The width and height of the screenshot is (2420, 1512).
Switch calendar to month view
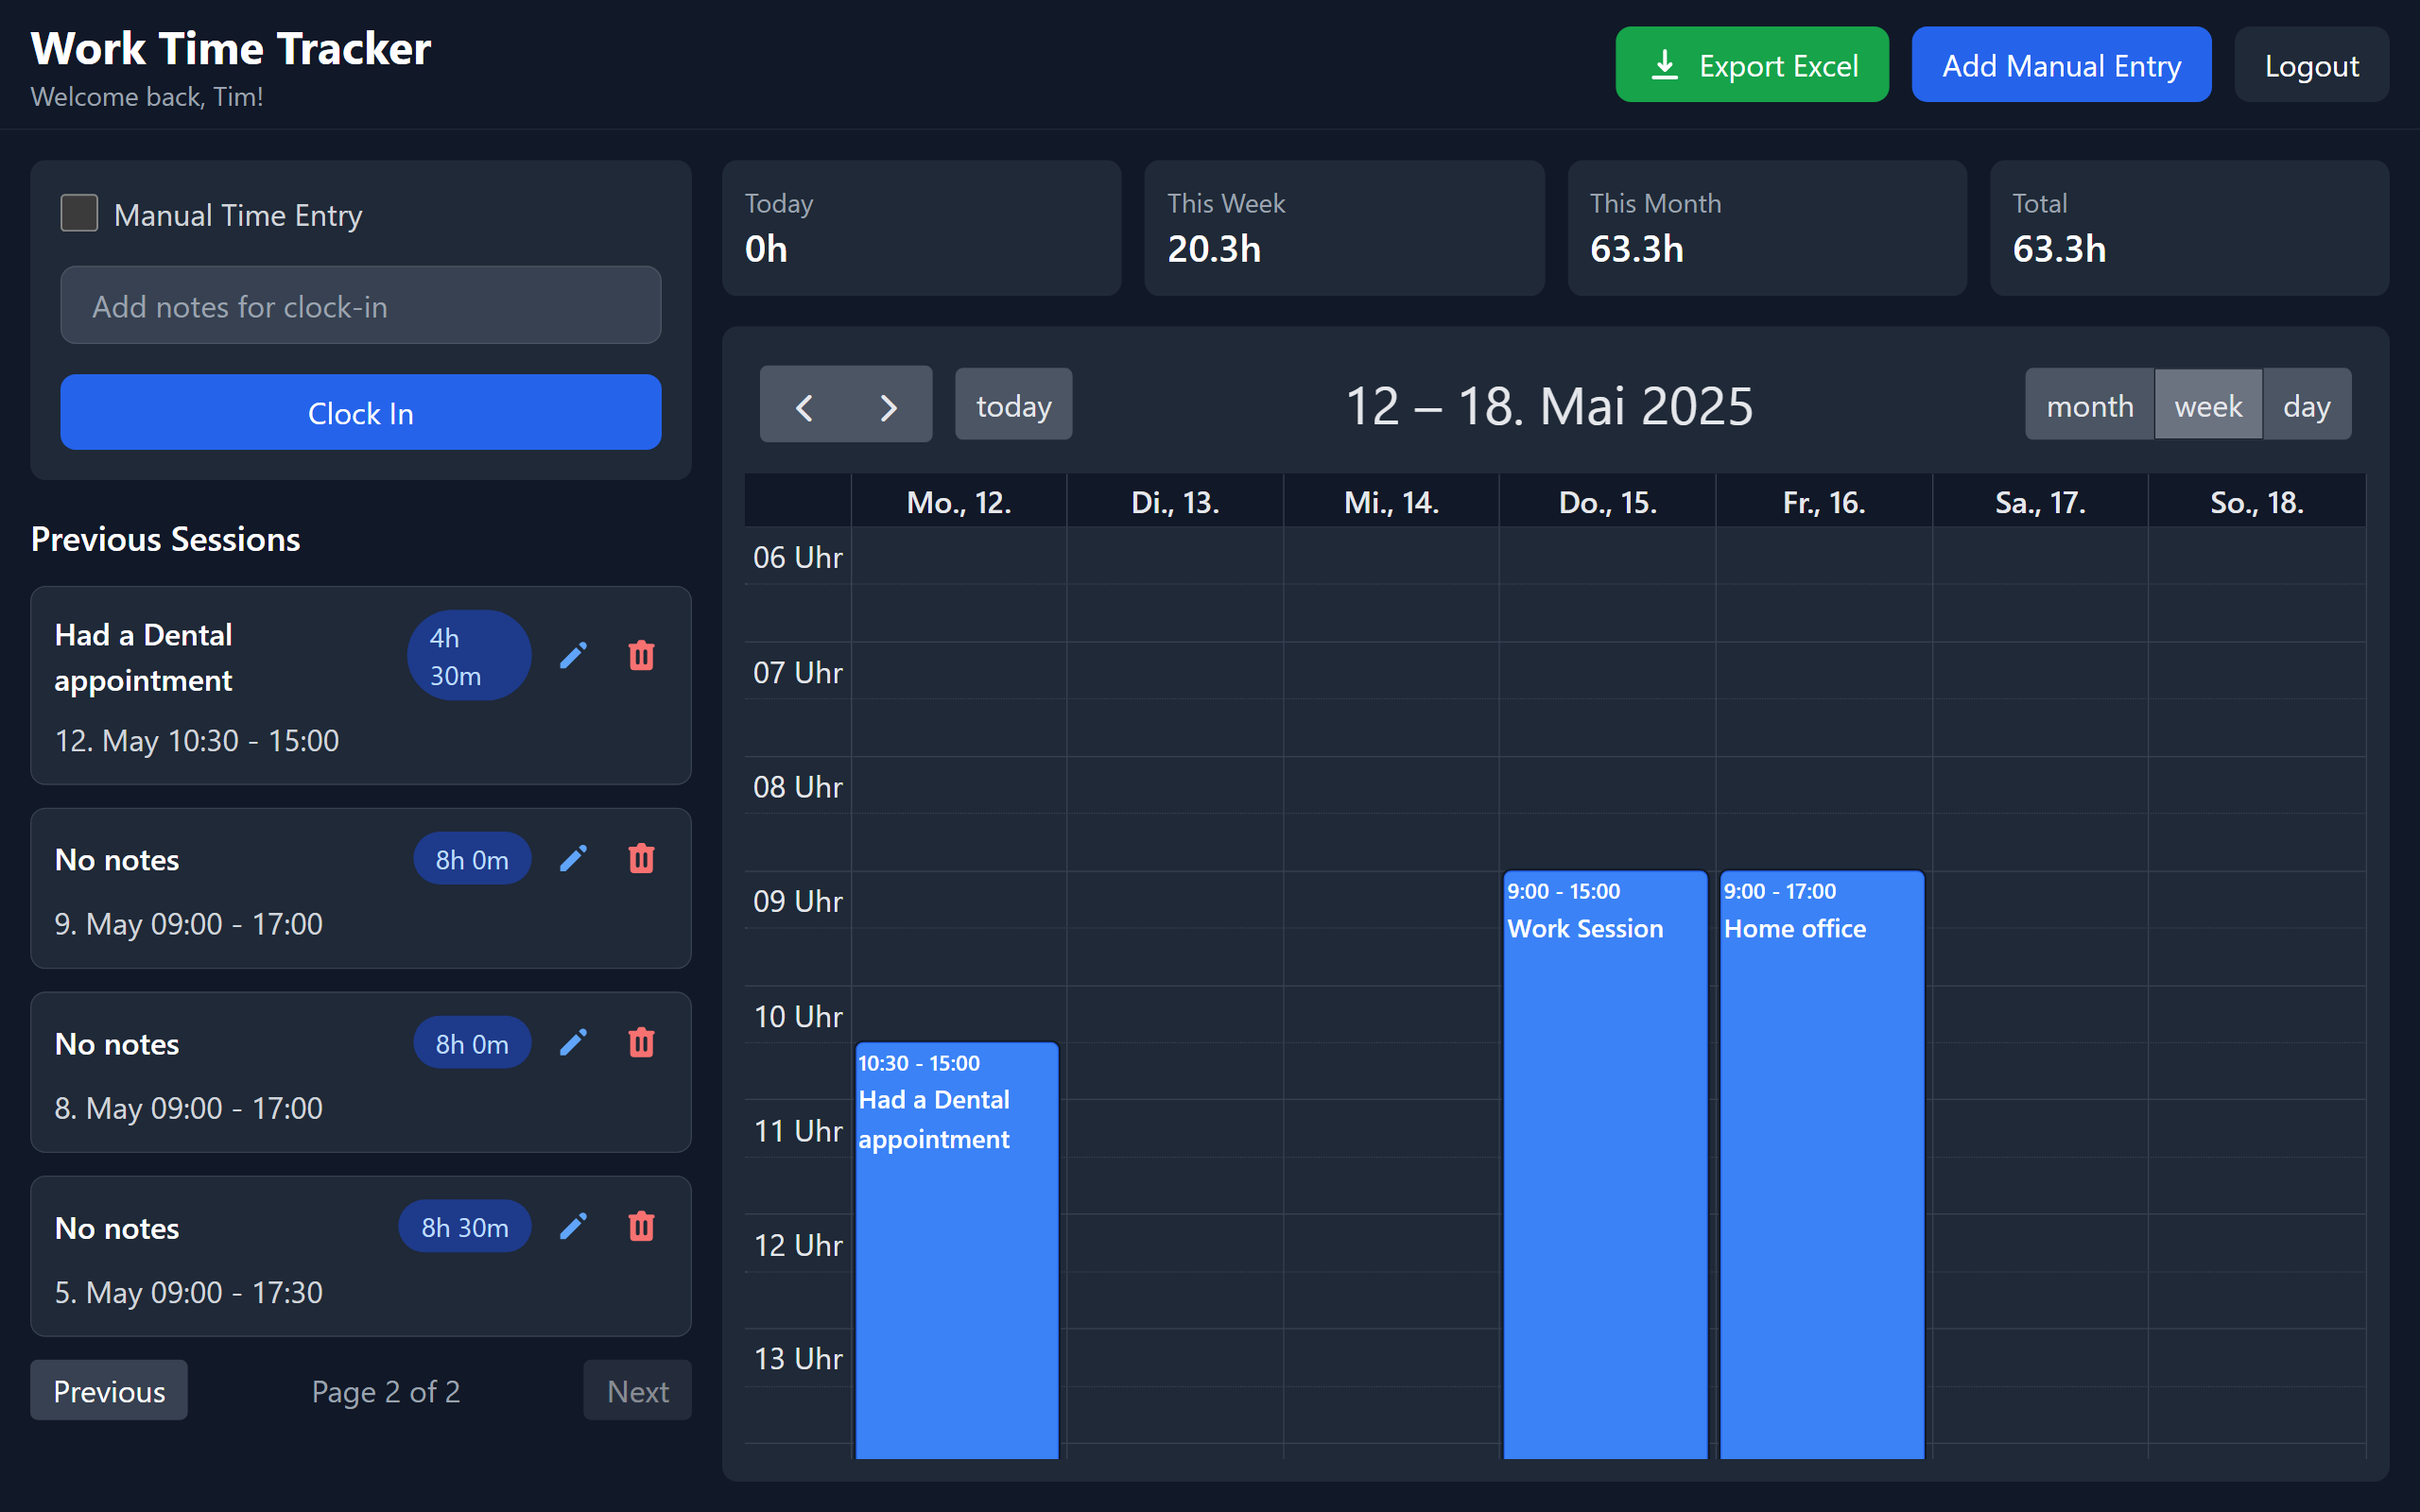pyautogui.click(x=2089, y=404)
